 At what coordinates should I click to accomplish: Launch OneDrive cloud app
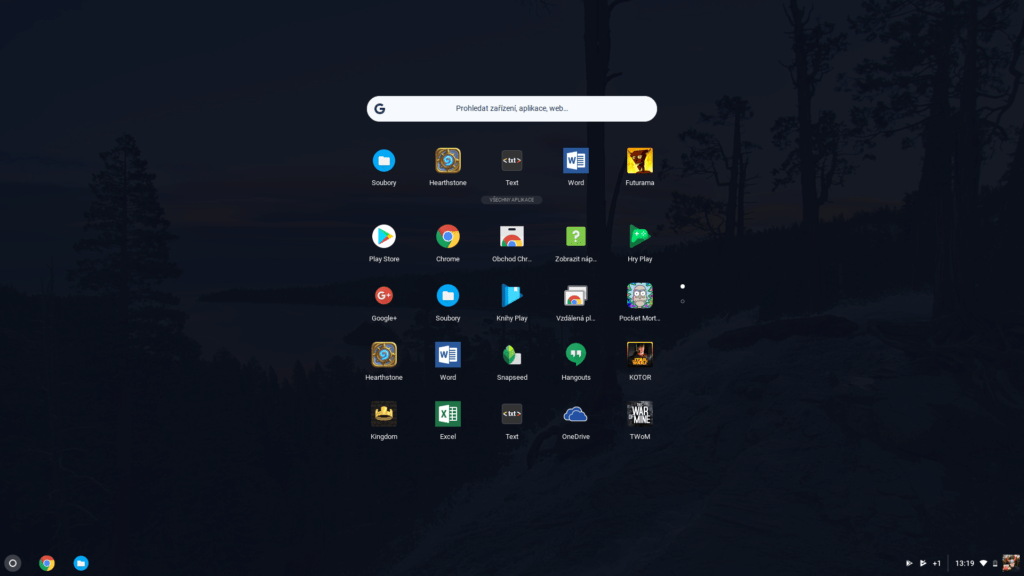576,414
